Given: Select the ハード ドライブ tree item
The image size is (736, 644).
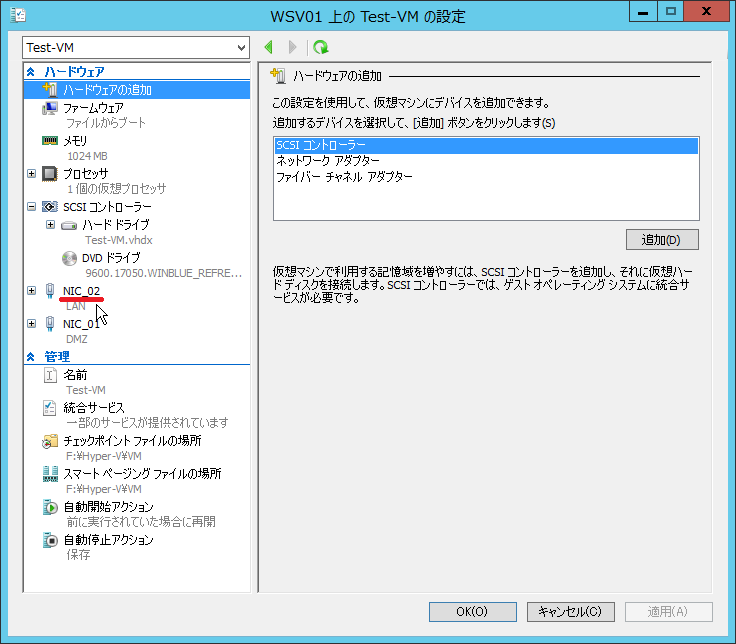Looking at the screenshot, I should click(x=116, y=225).
